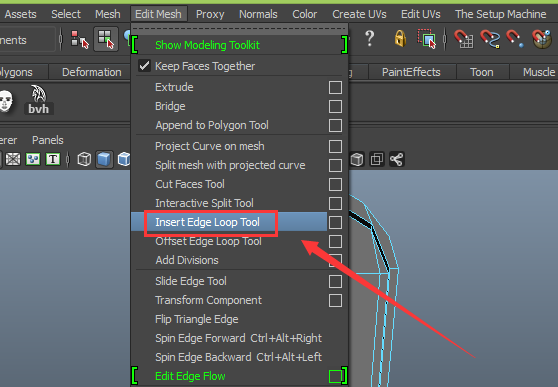Choose Spin Edge Forward
This screenshot has height=387, width=558.
tap(238, 338)
